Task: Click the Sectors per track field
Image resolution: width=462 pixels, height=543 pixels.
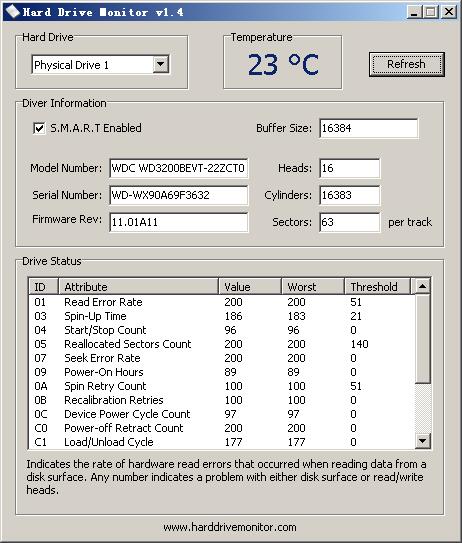Action: pyautogui.click(x=349, y=222)
